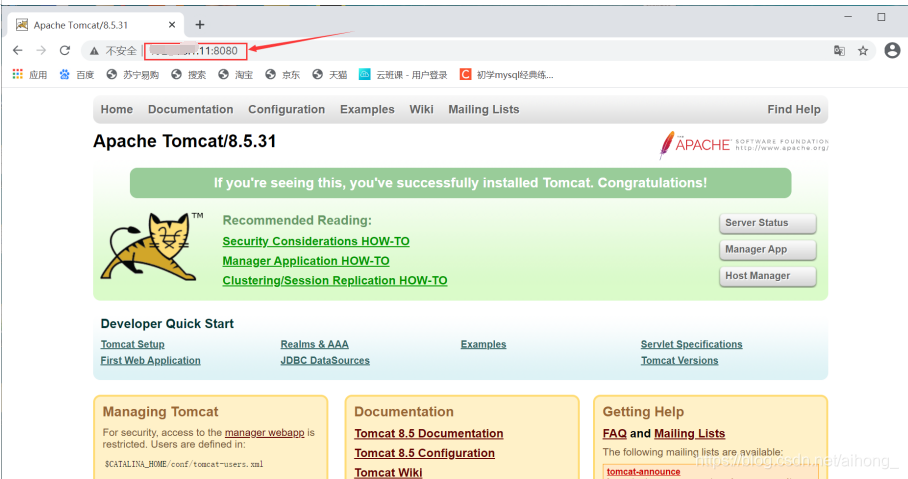908x479 pixels.
Task: Open Clustering/Session Replication HOW-TO link
Action: coord(335,280)
